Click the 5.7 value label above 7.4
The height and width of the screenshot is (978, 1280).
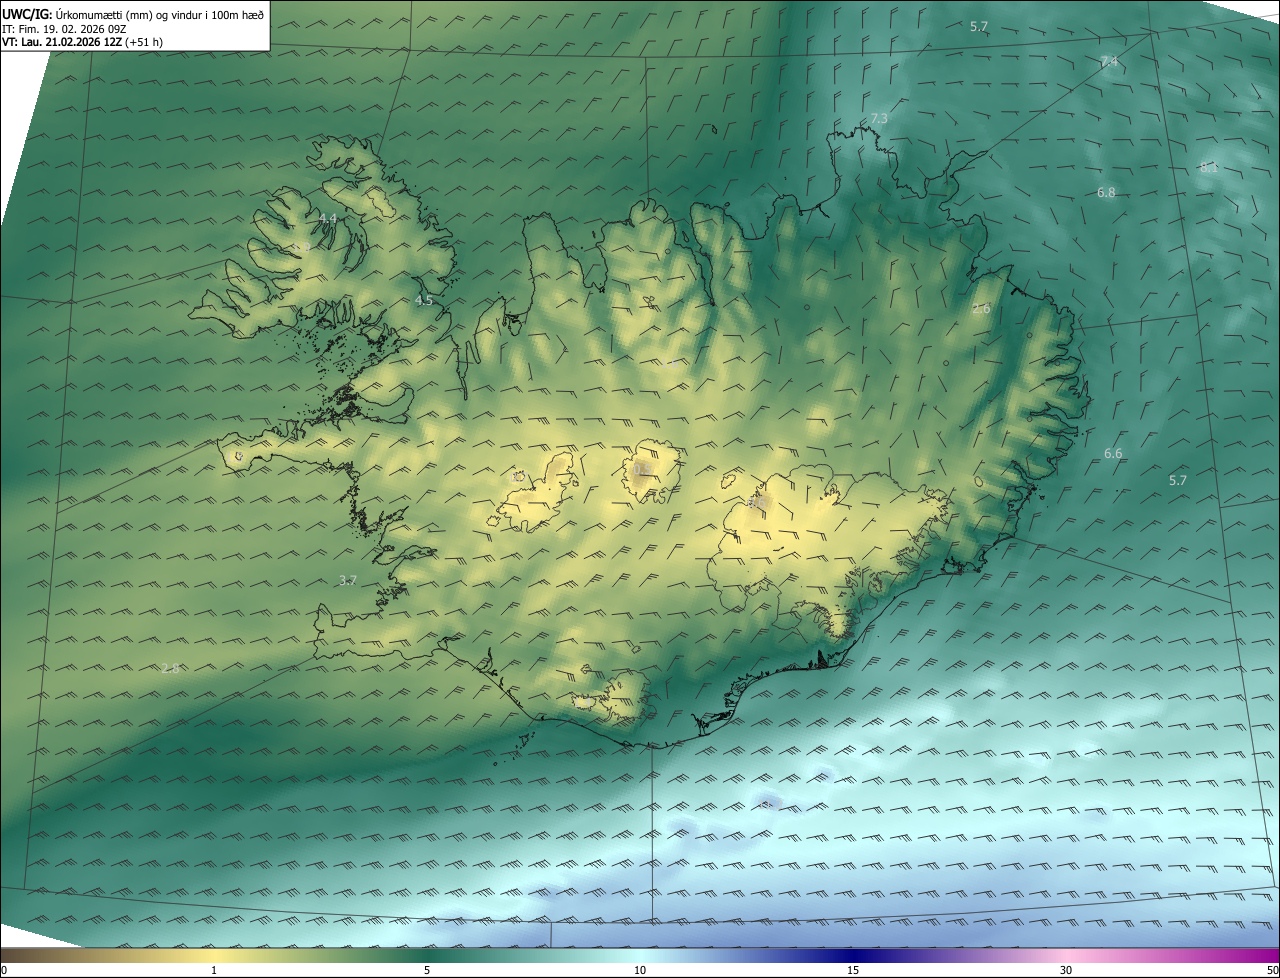click(979, 26)
